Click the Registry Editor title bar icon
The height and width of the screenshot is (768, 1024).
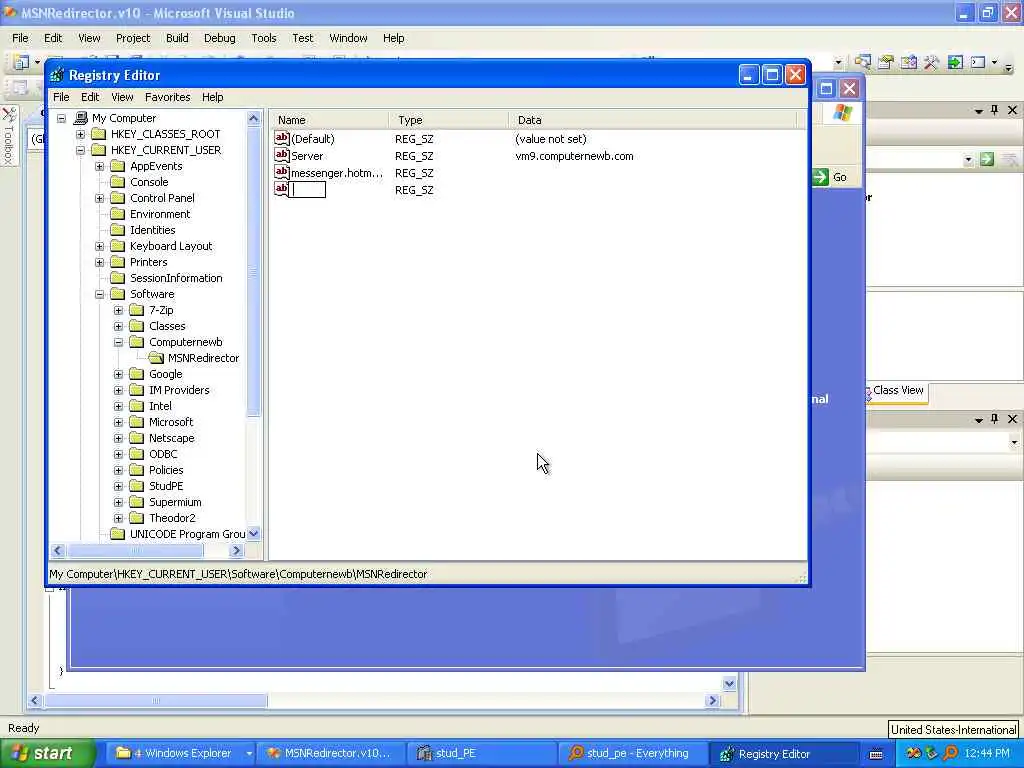pos(57,75)
